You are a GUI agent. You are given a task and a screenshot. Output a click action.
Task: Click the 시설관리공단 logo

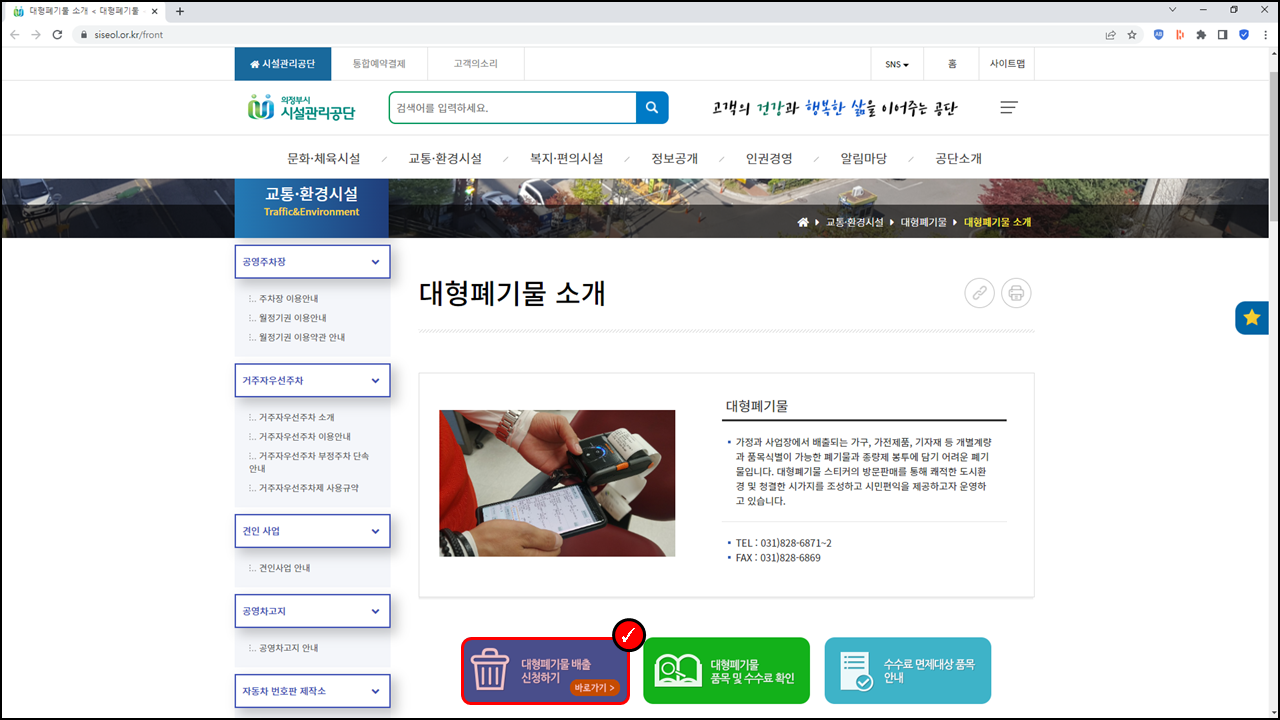point(301,107)
